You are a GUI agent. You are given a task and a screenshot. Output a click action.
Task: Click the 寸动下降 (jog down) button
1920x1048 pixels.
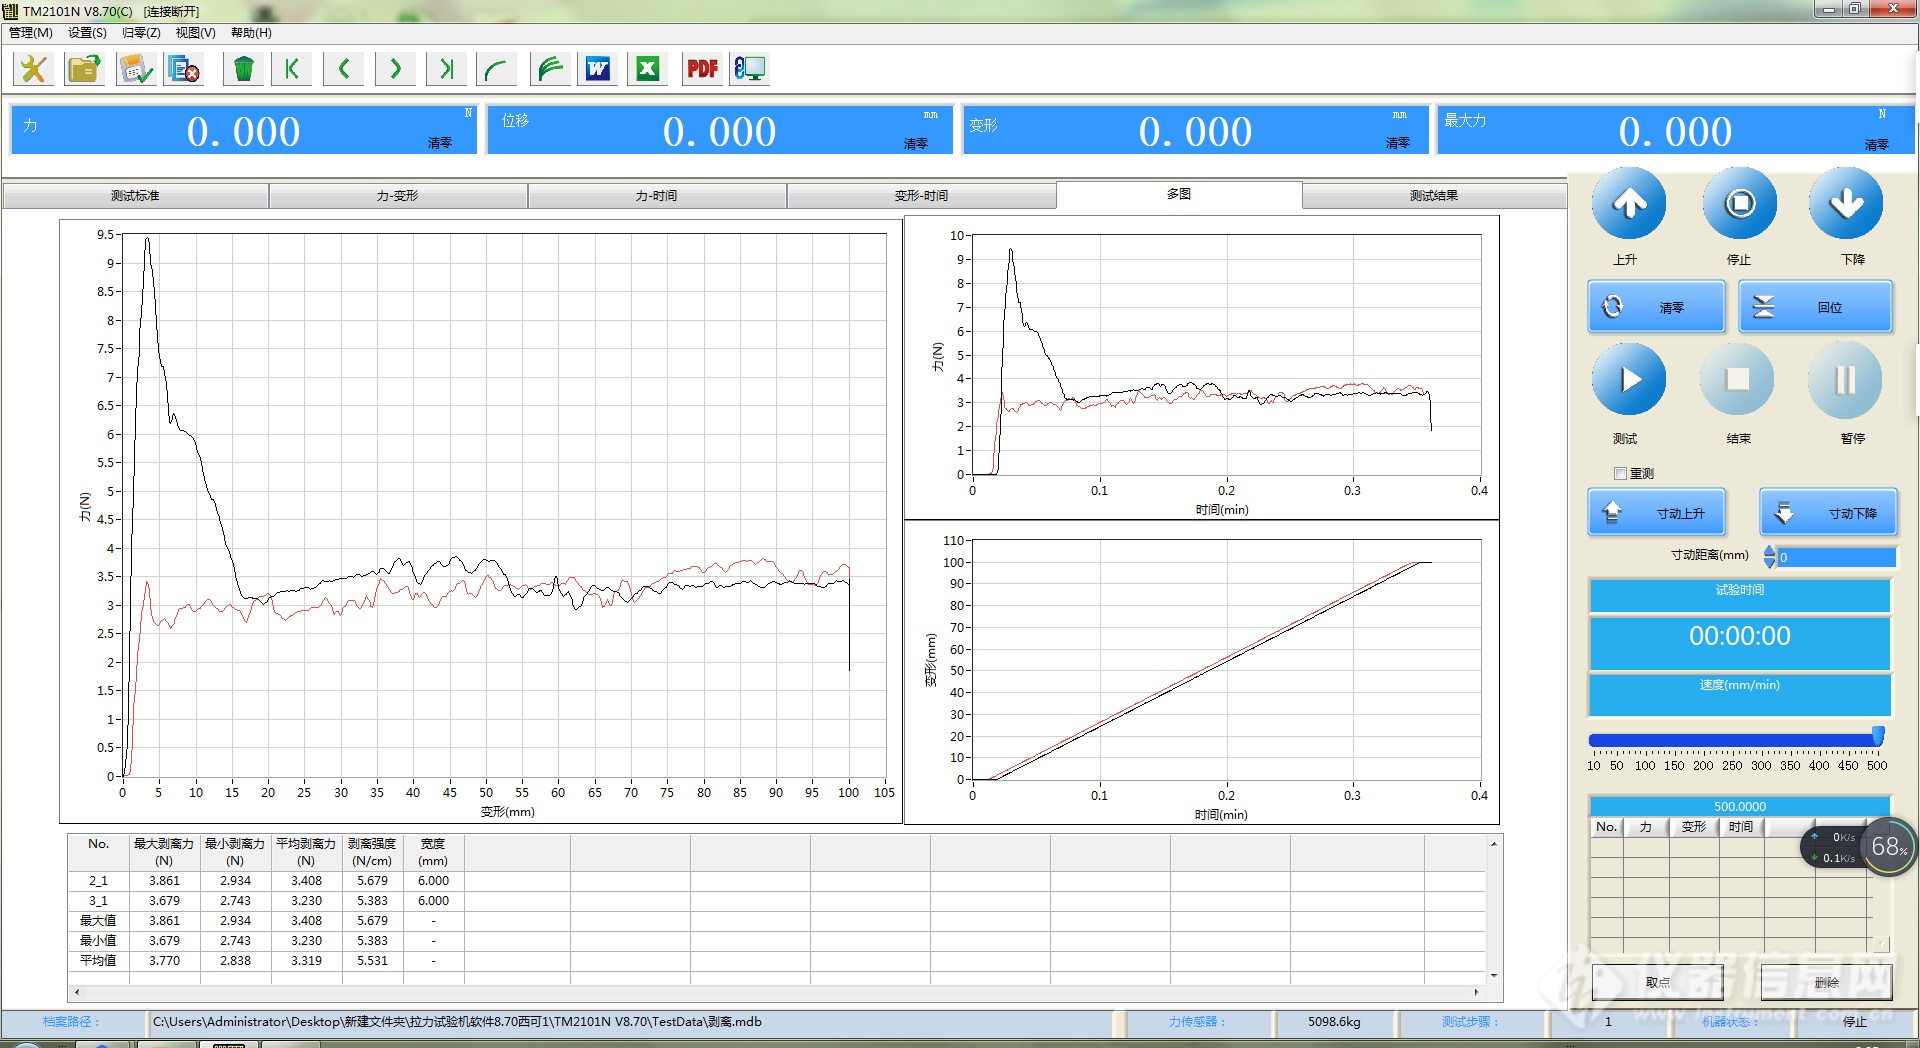pos(1829,513)
